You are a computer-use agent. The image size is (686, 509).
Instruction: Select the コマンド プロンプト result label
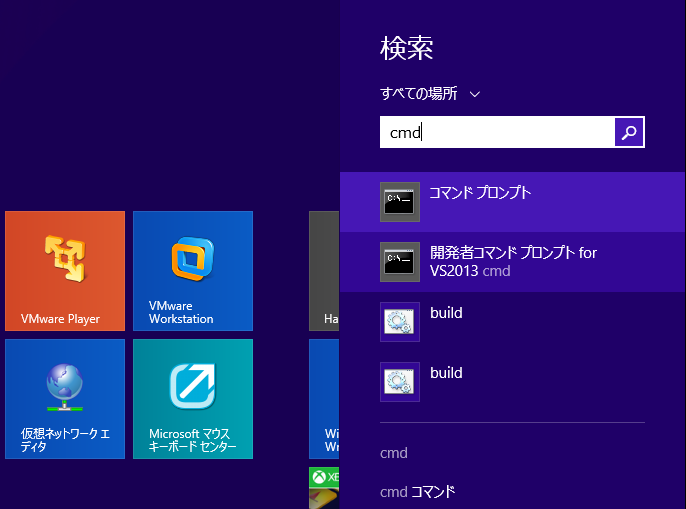(x=480, y=193)
